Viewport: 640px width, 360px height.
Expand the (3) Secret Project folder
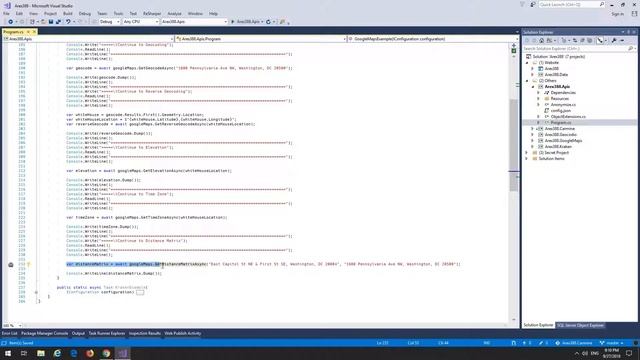click(x=527, y=153)
